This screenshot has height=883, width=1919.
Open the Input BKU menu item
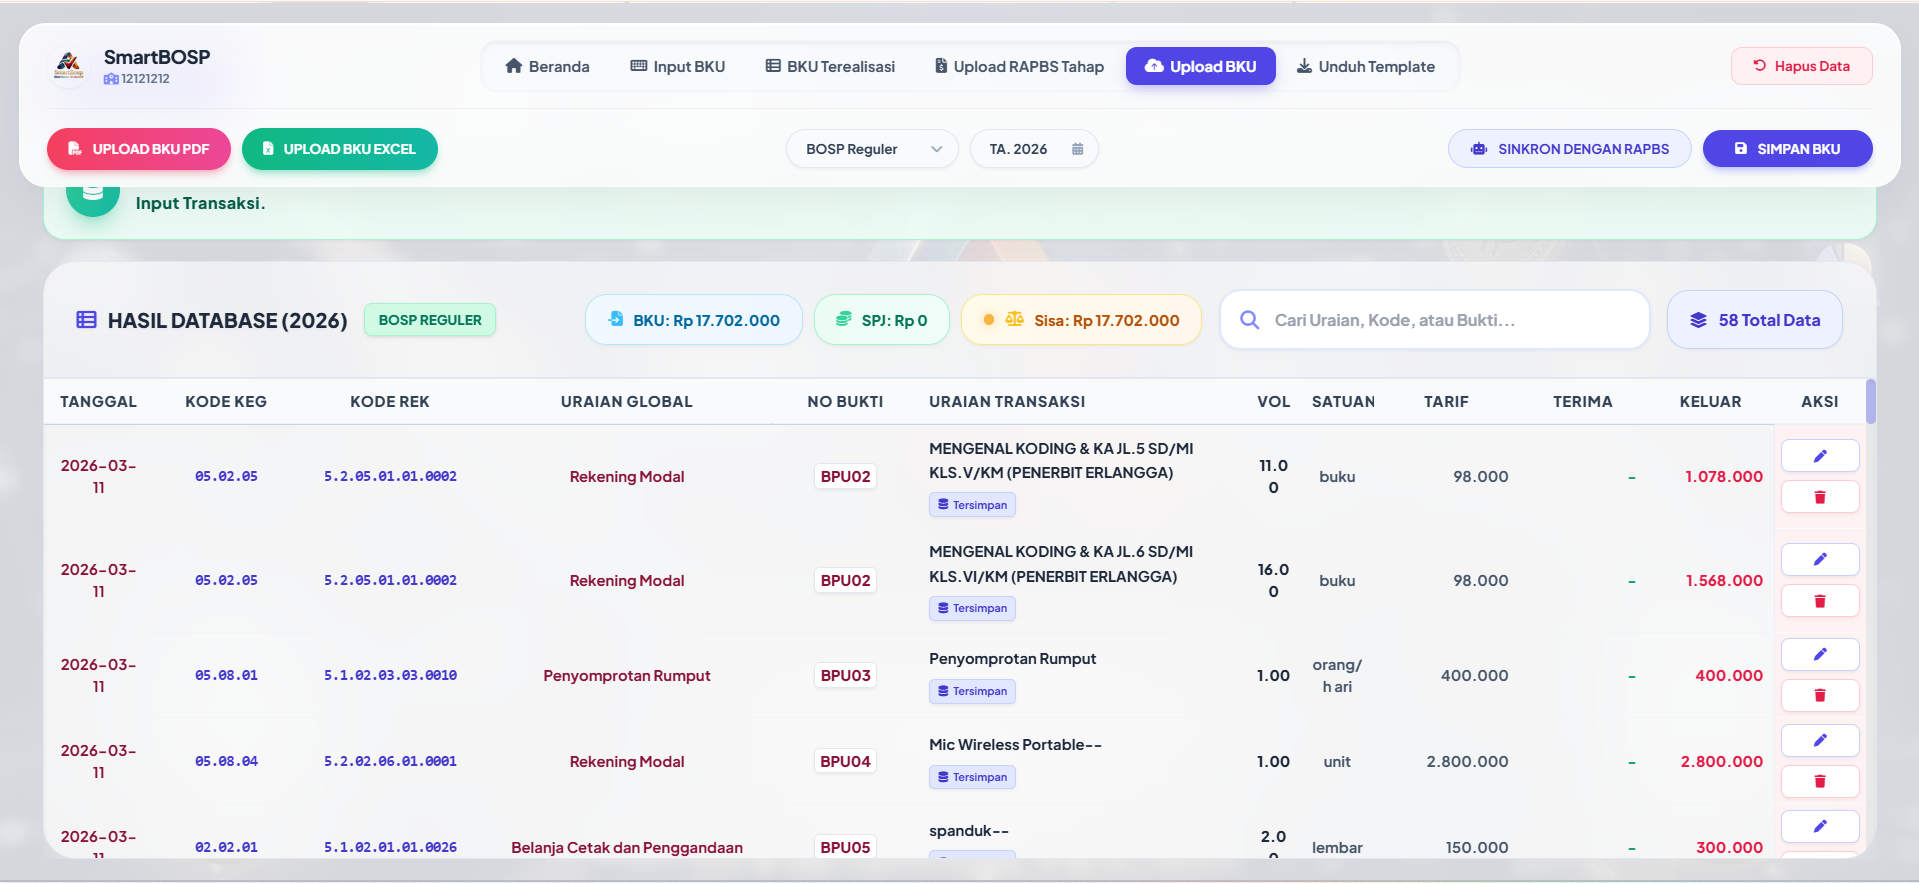coord(678,67)
